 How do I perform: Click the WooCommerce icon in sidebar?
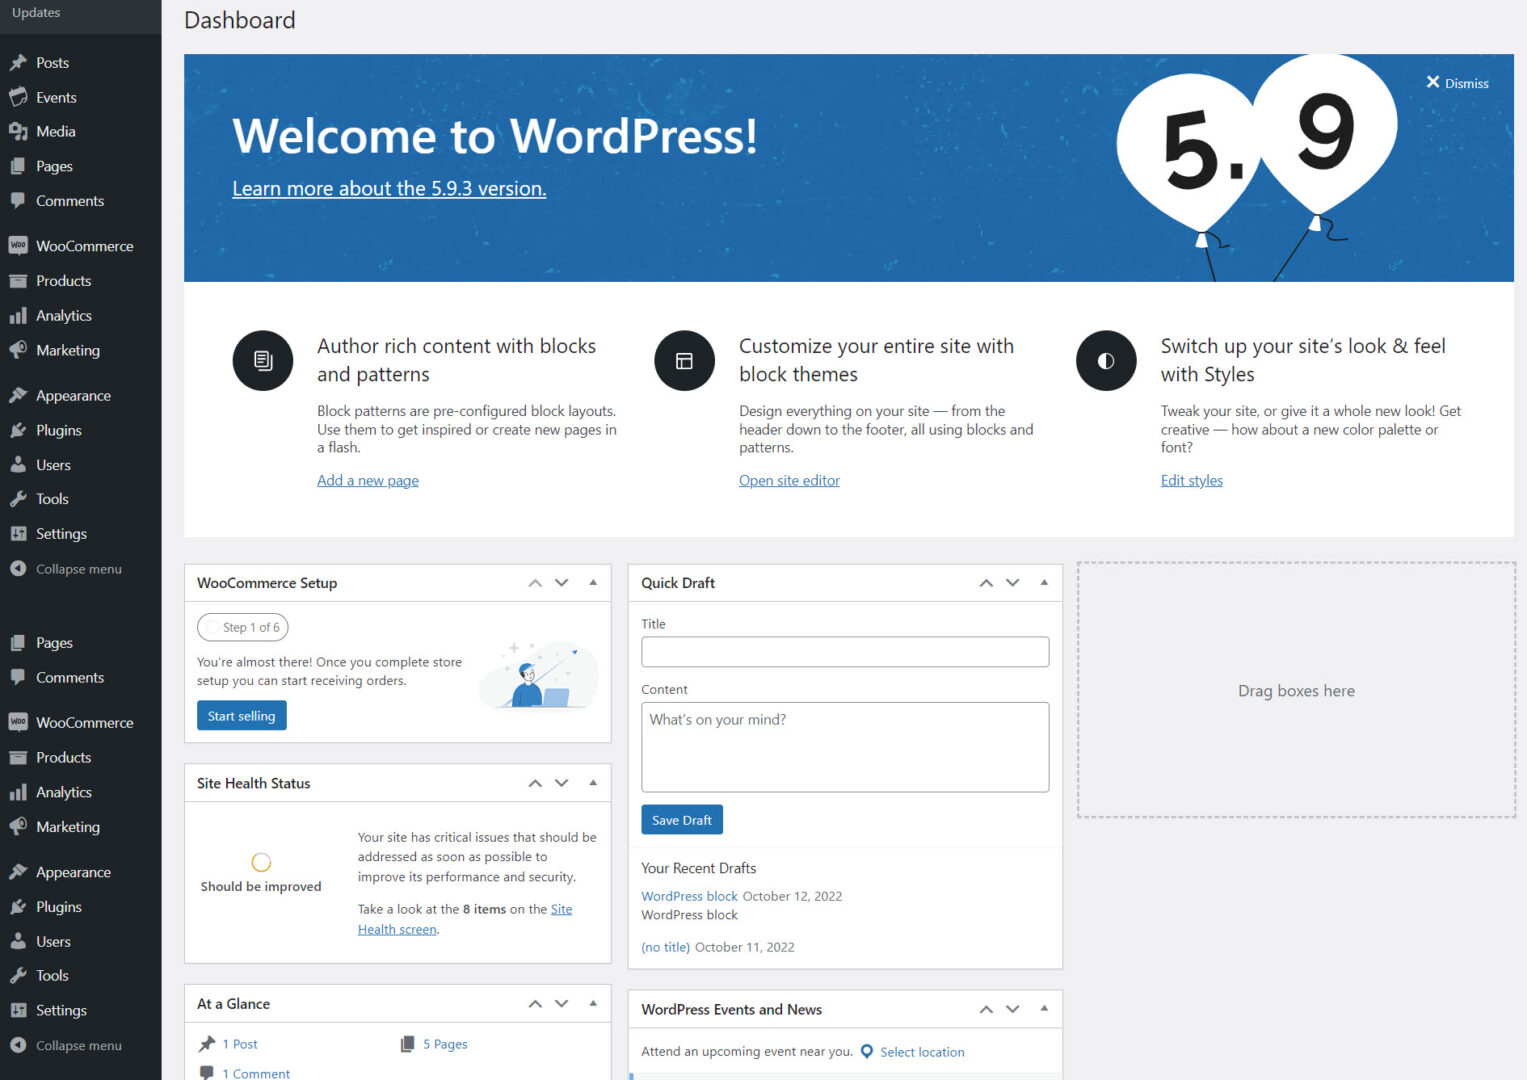click(20, 245)
